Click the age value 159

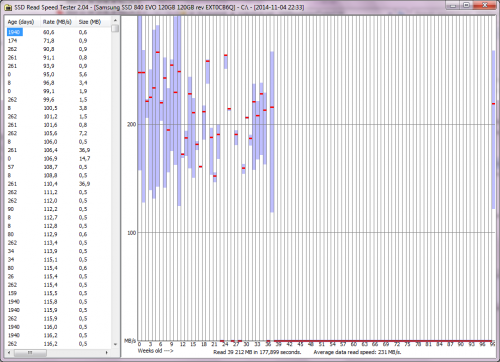click(x=12, y=293)
